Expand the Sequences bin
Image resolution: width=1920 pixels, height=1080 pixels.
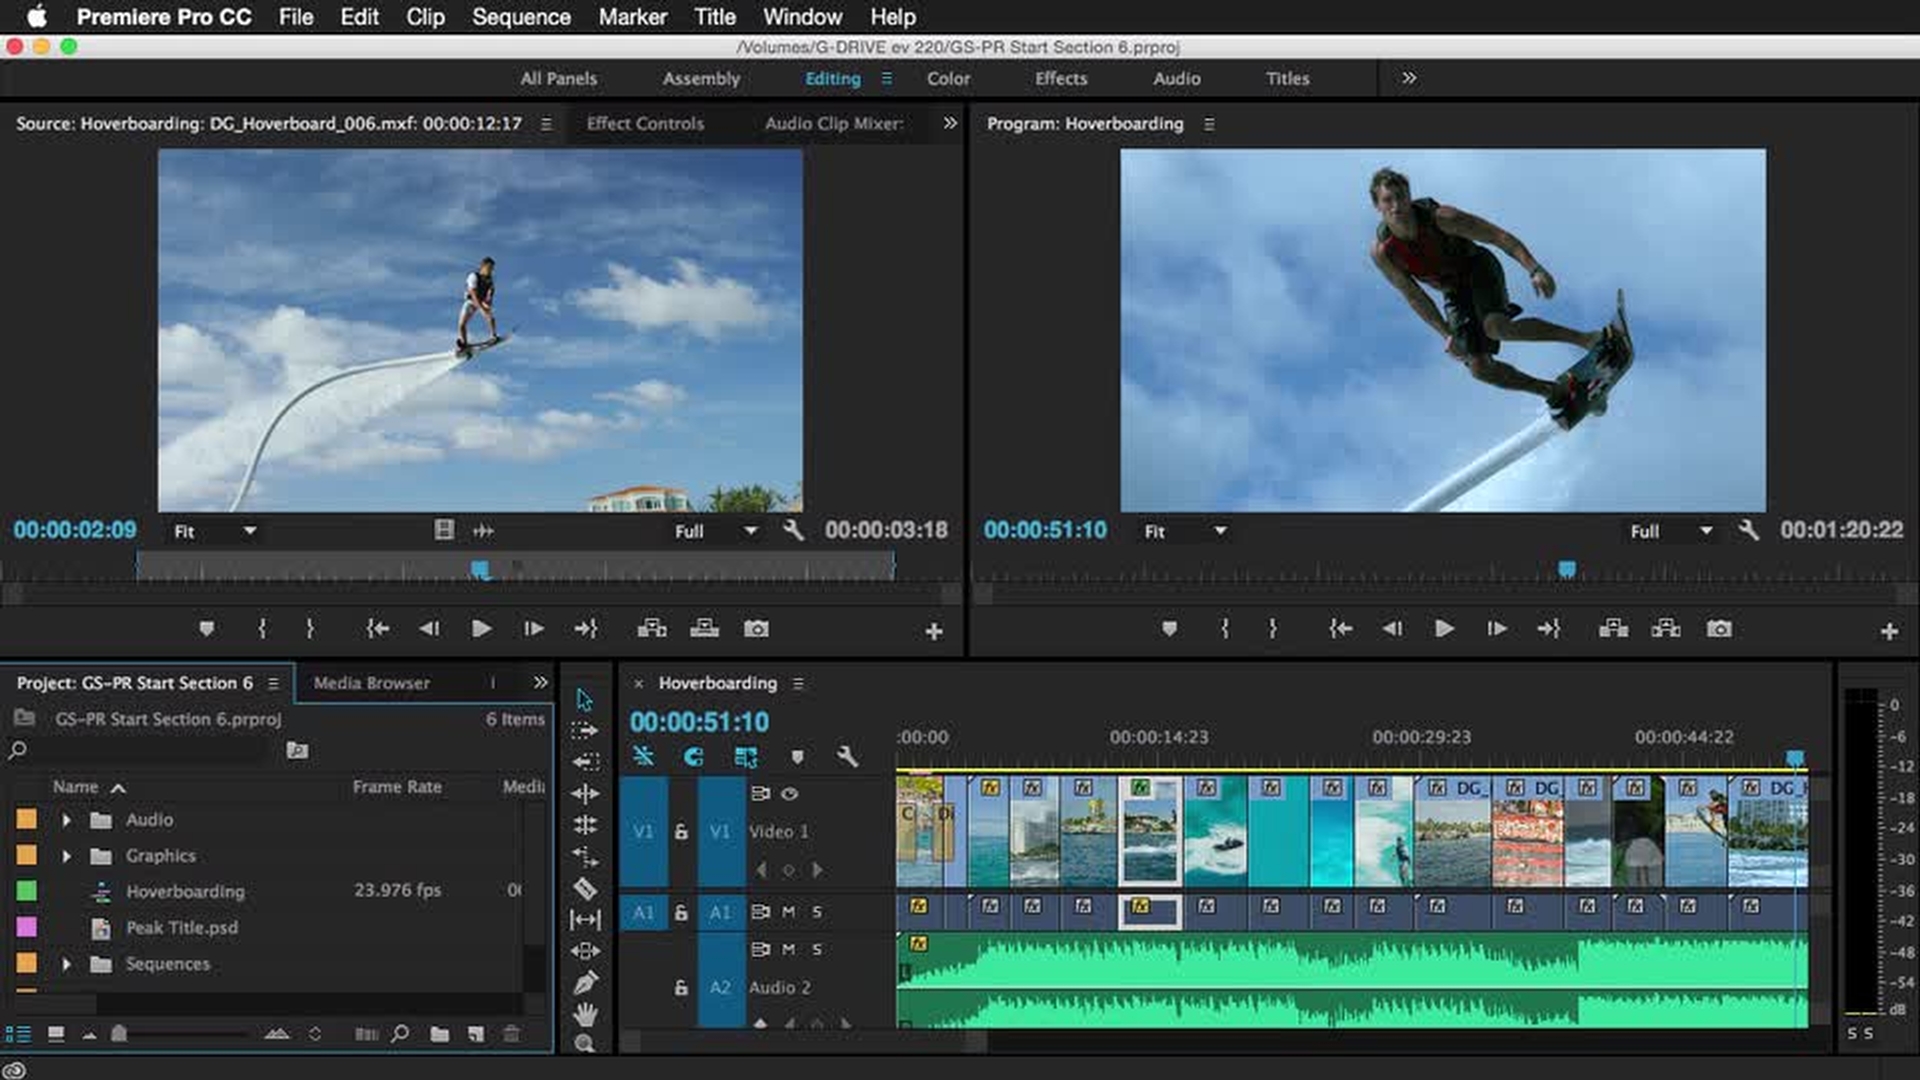66,964
